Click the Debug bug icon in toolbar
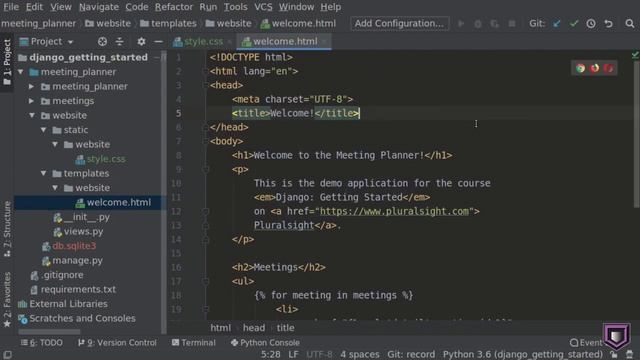The width and height of the screenshot is (640, 360). pyautogui.click(x=478, y=24)
